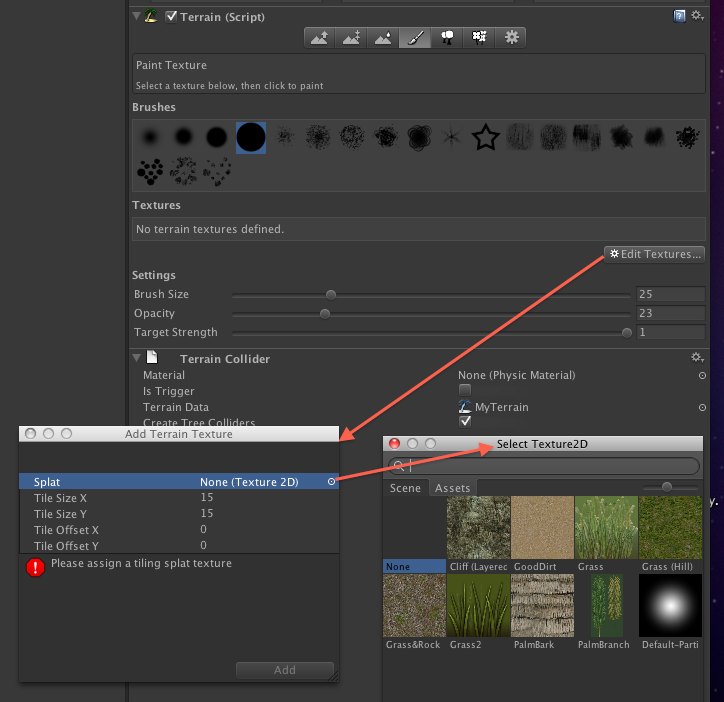Choose the GoodDirt texture thumbnail
Screen dimensions: 724x702
pos(541,528)
